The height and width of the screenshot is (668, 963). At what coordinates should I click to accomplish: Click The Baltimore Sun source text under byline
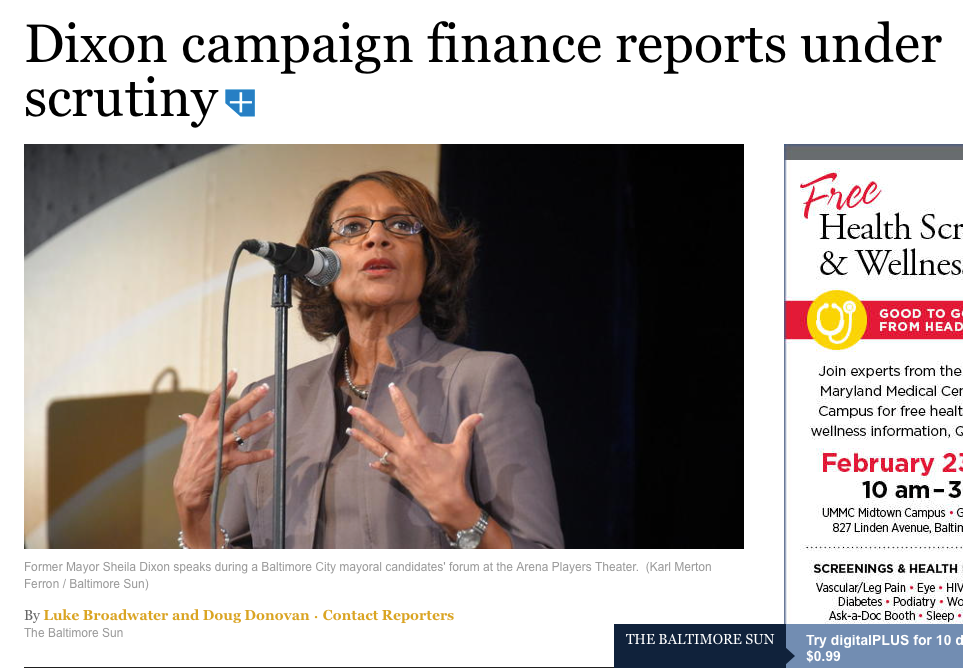click(74, 633)
